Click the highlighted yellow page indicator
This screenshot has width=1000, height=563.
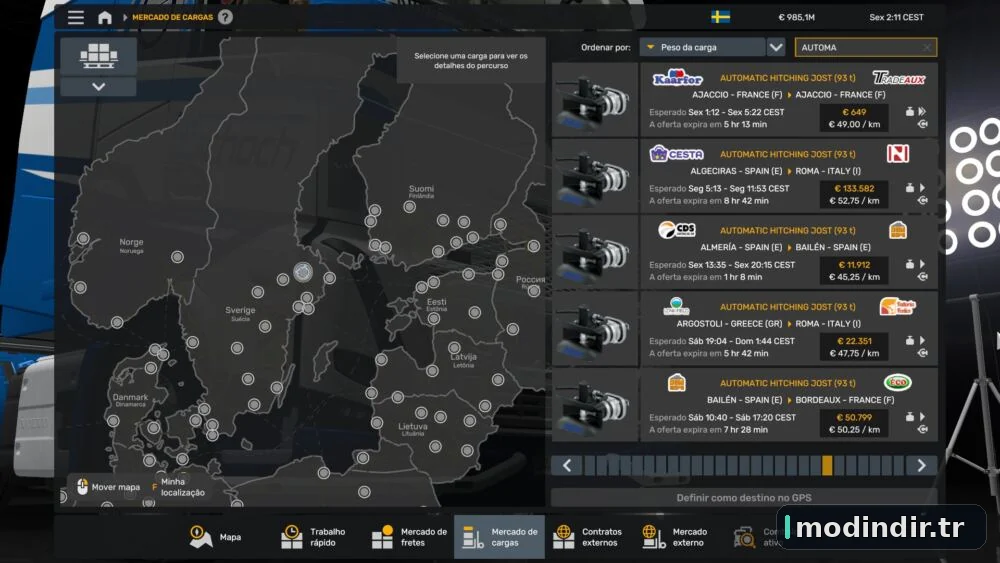click(x=827, y=465)
